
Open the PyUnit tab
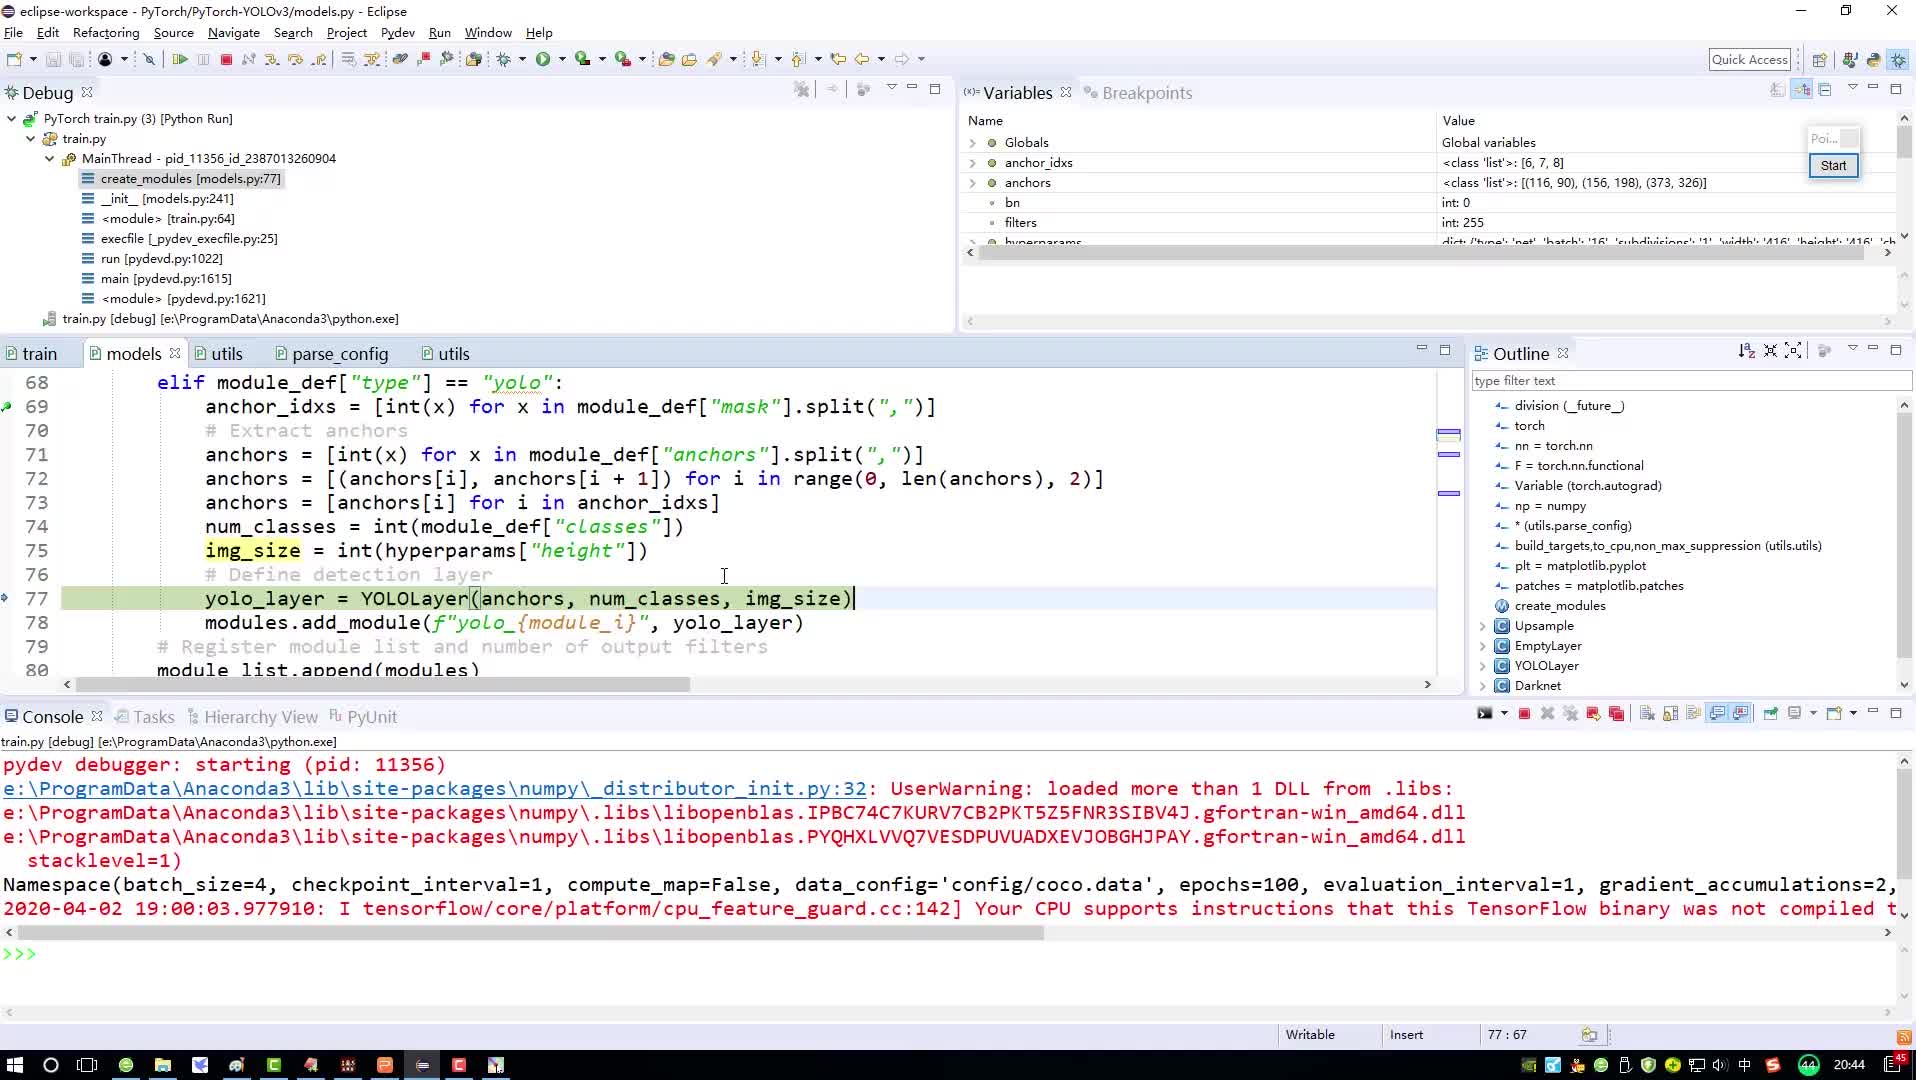coord(363,717)
